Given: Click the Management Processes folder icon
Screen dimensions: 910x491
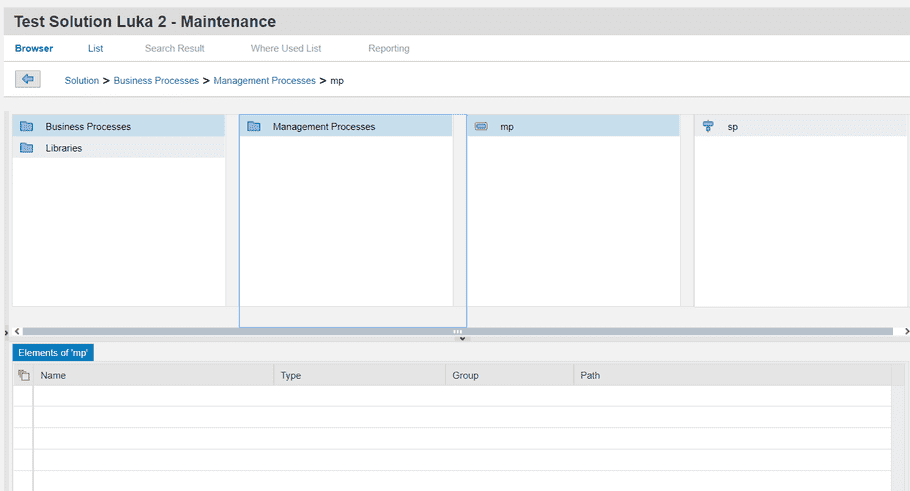Looking at the screenshot, I should 254,127.
